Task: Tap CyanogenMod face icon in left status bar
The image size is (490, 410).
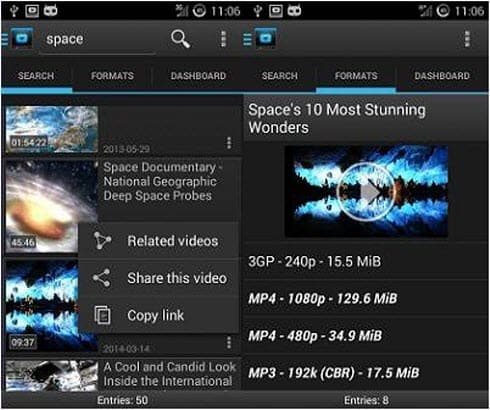Action: (51, 10)
